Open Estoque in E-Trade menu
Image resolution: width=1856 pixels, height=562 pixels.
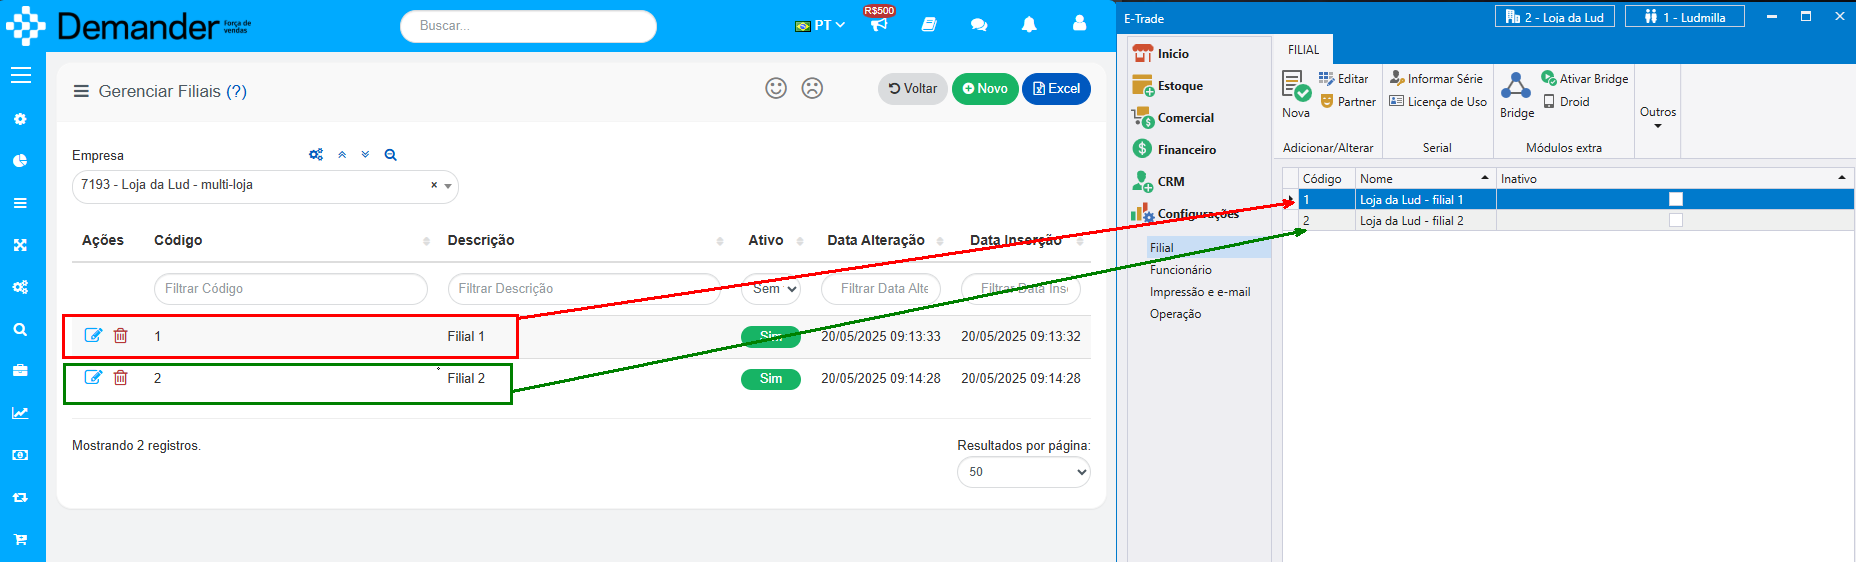click(x=1180, y=86)
